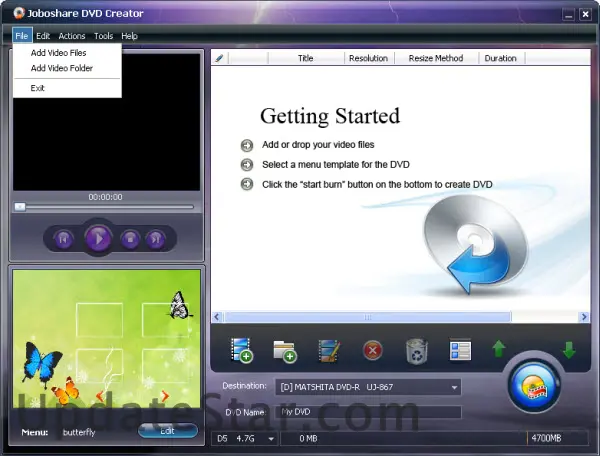This screenshot has height=456, width=600.
Task: Move item up with green arrow
Action: [x=498, y=350]
